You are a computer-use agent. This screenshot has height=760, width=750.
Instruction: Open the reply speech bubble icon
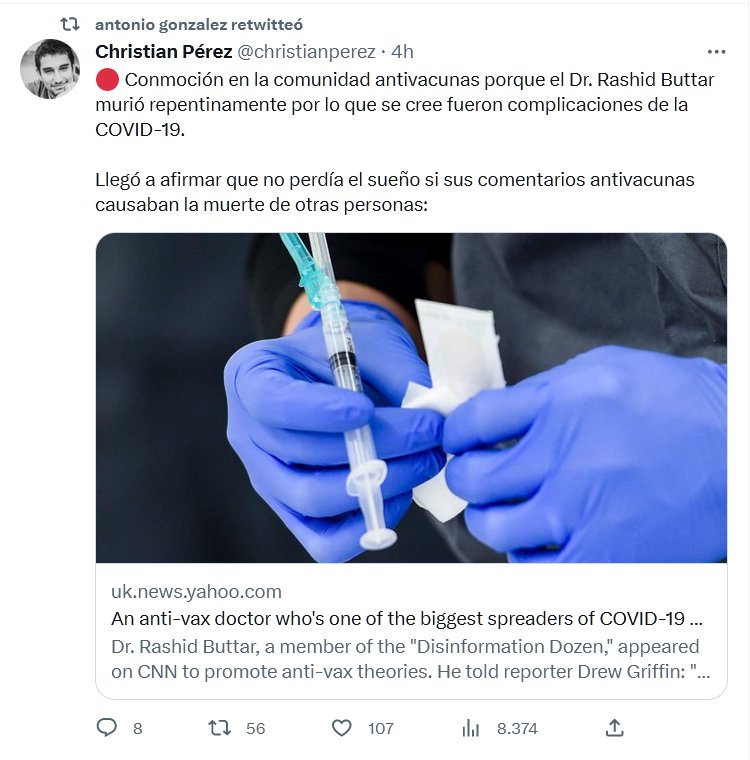107,728
